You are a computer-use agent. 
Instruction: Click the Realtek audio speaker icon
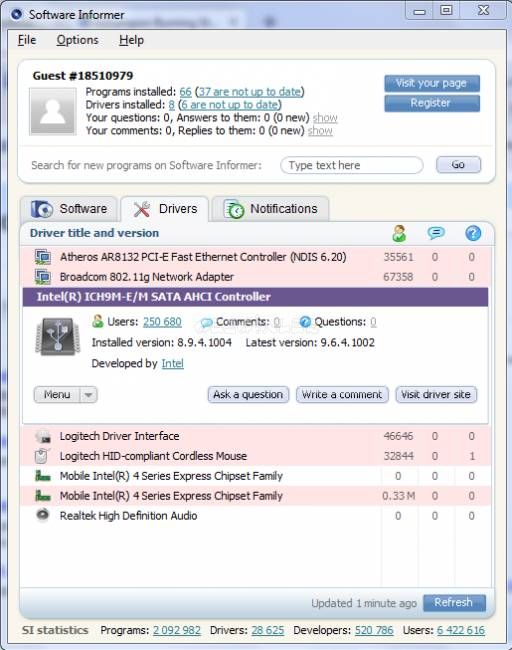[43, 515]
